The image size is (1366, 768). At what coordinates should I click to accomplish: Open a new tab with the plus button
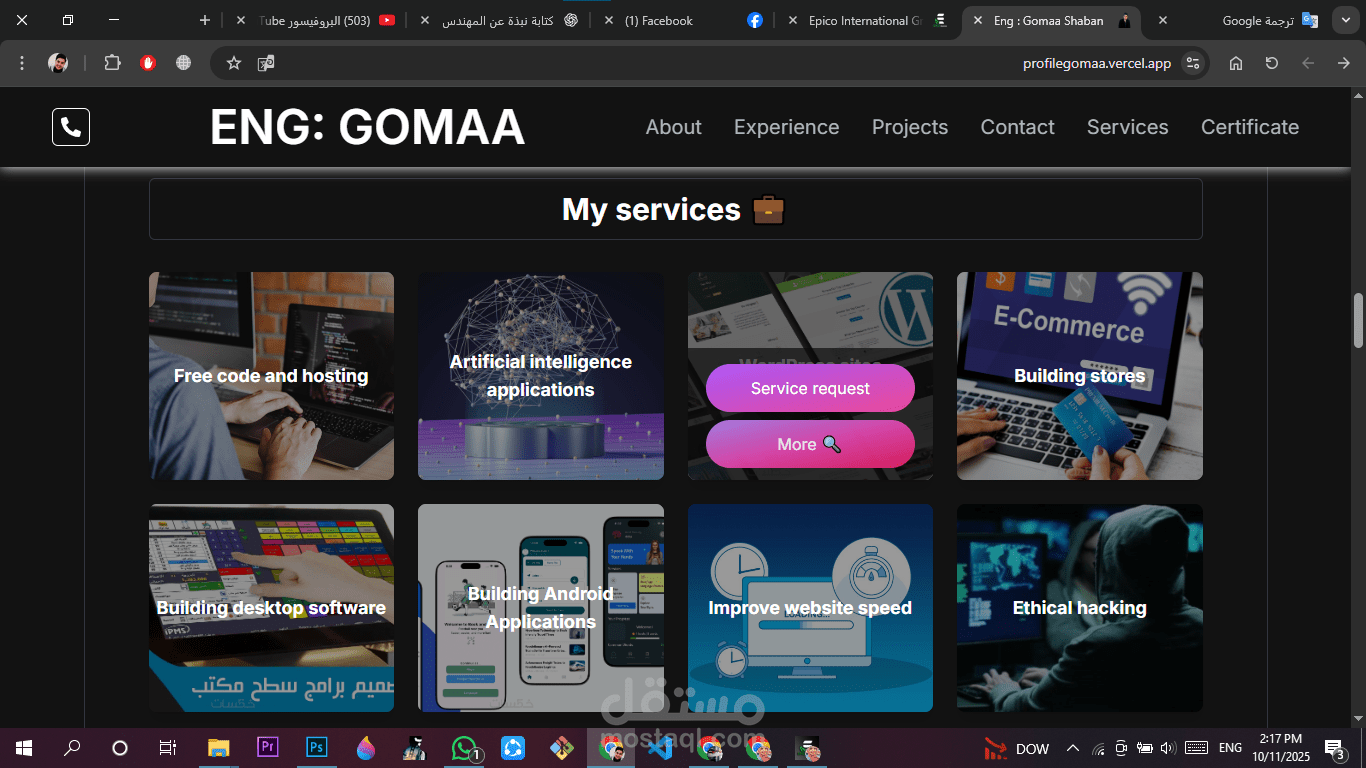click(205, 20)
